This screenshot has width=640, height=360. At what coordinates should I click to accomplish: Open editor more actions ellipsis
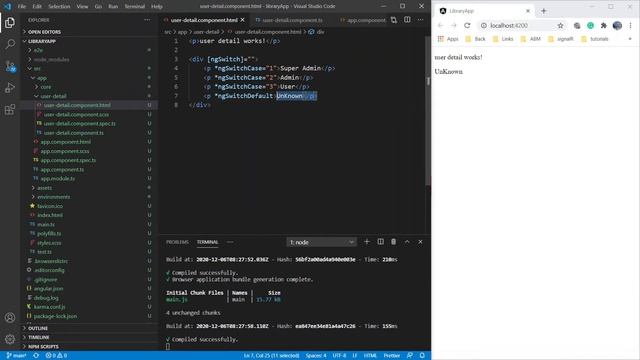[x=420, y=20]
